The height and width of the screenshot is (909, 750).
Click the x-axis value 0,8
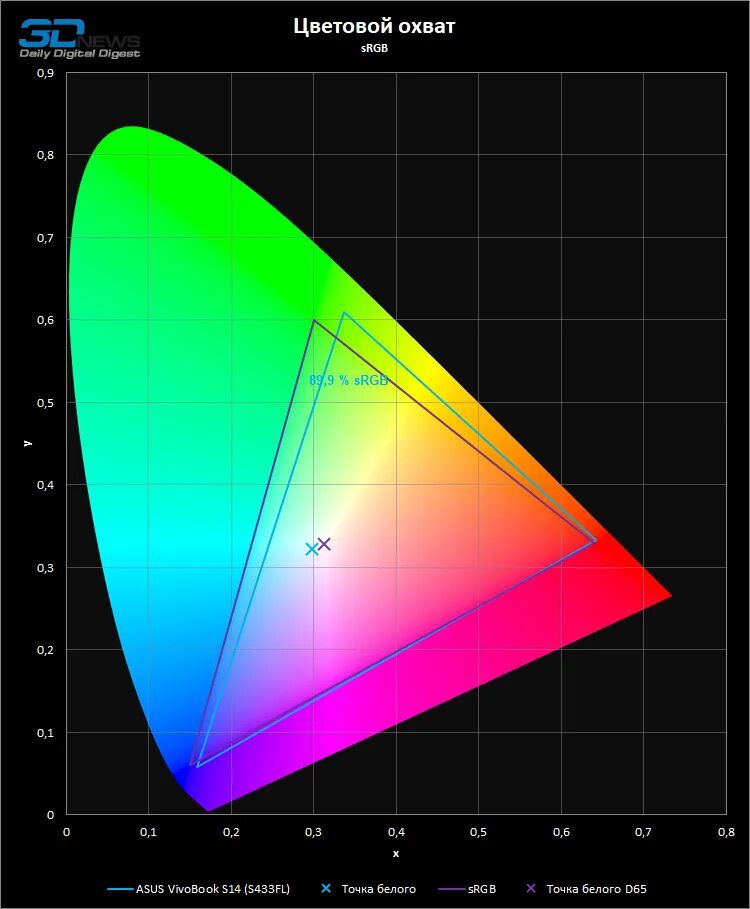tap(726, 832)
